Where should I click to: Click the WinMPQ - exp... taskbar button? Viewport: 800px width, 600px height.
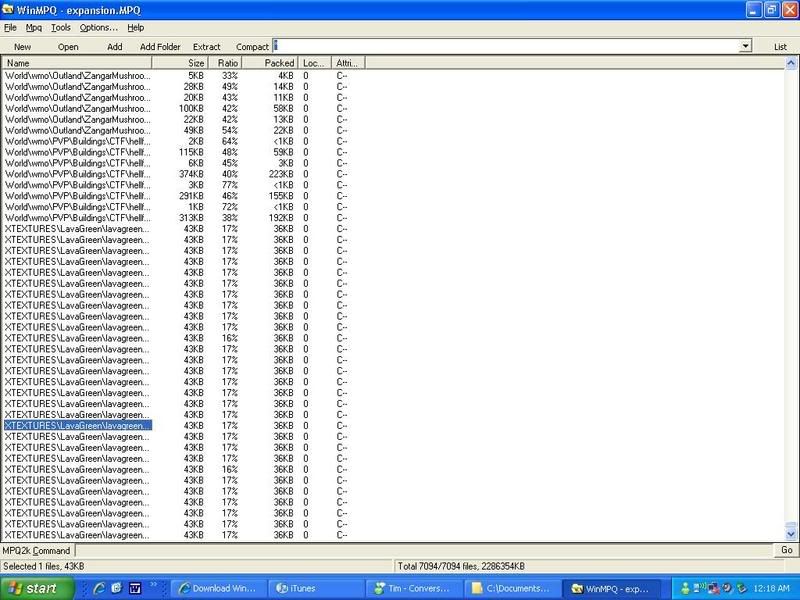[x=609, y=588]
